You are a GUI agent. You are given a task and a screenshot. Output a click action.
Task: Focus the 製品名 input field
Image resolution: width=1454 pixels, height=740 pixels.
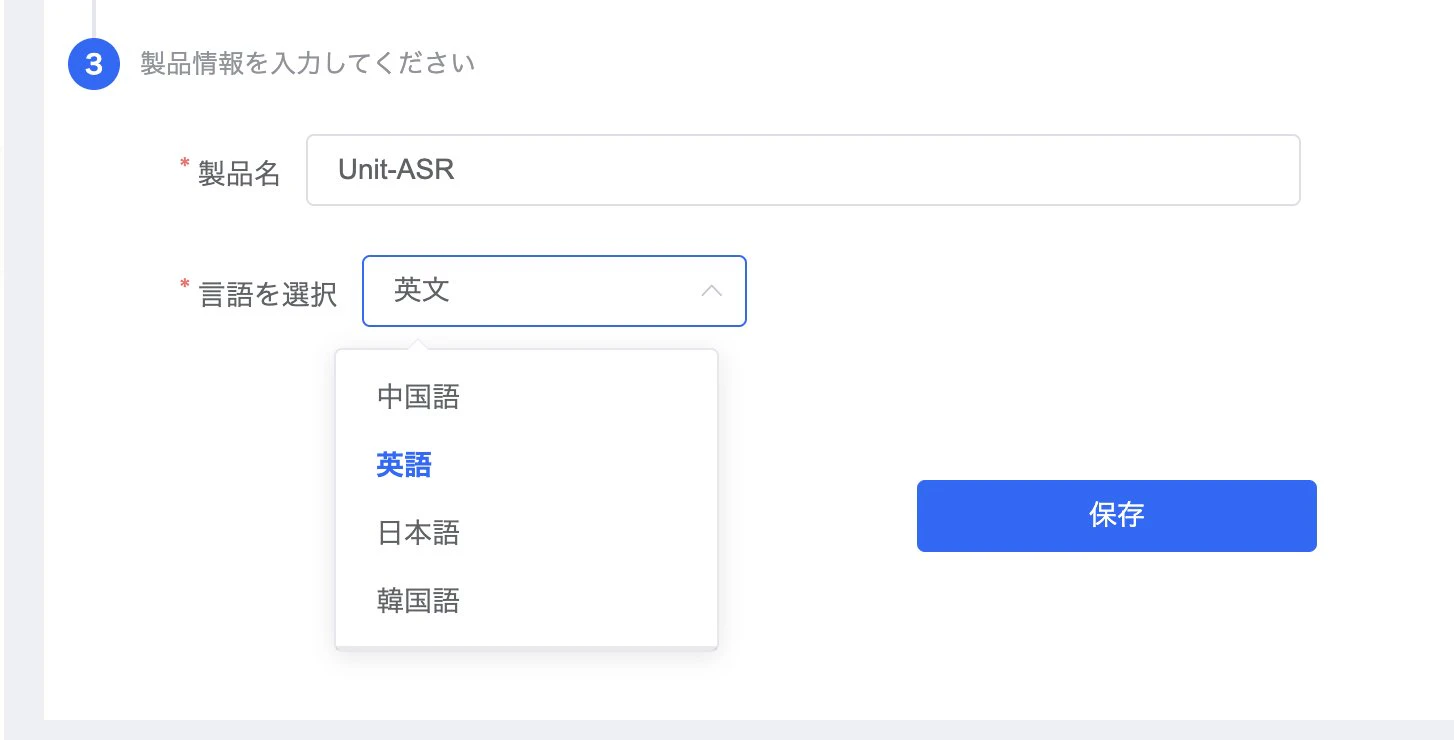[803, 170]
